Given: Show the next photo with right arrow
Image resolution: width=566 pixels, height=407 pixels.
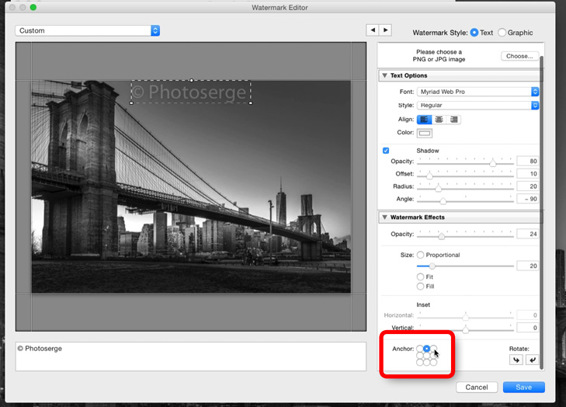Looking at the screenshot, I should pos(385,30).
